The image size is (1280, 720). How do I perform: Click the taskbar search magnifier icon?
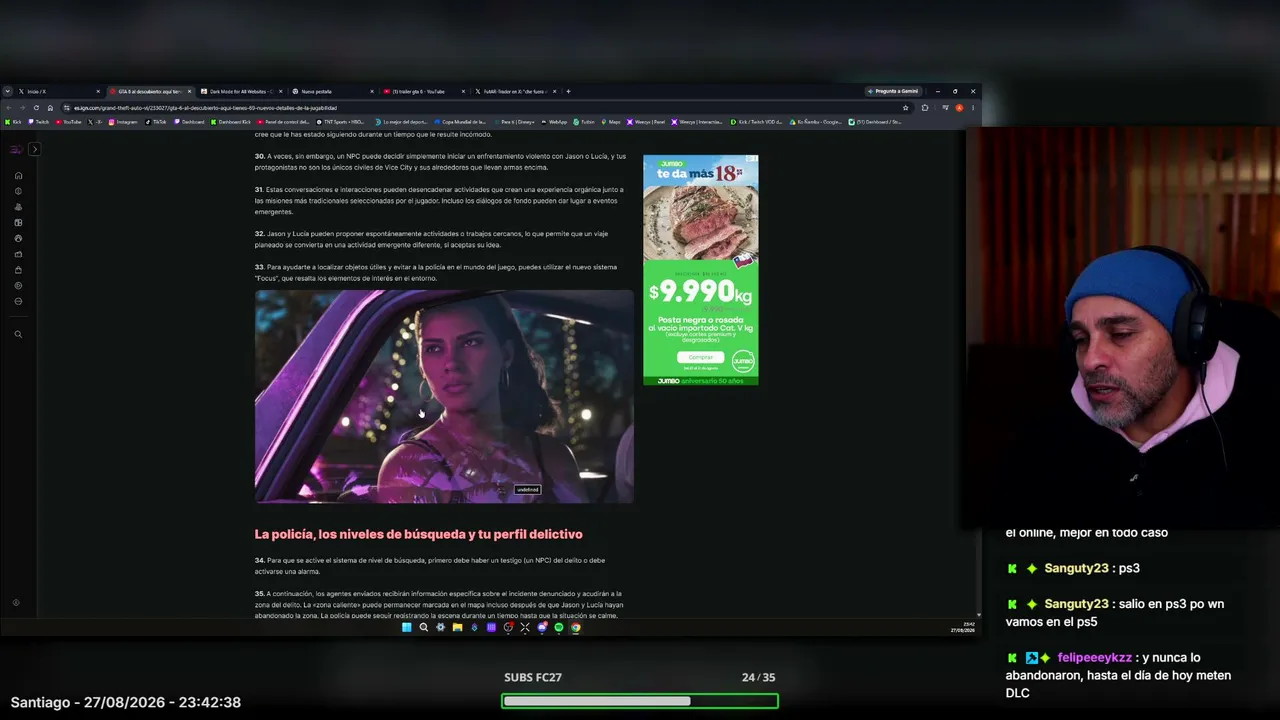(x=423, y=628)
